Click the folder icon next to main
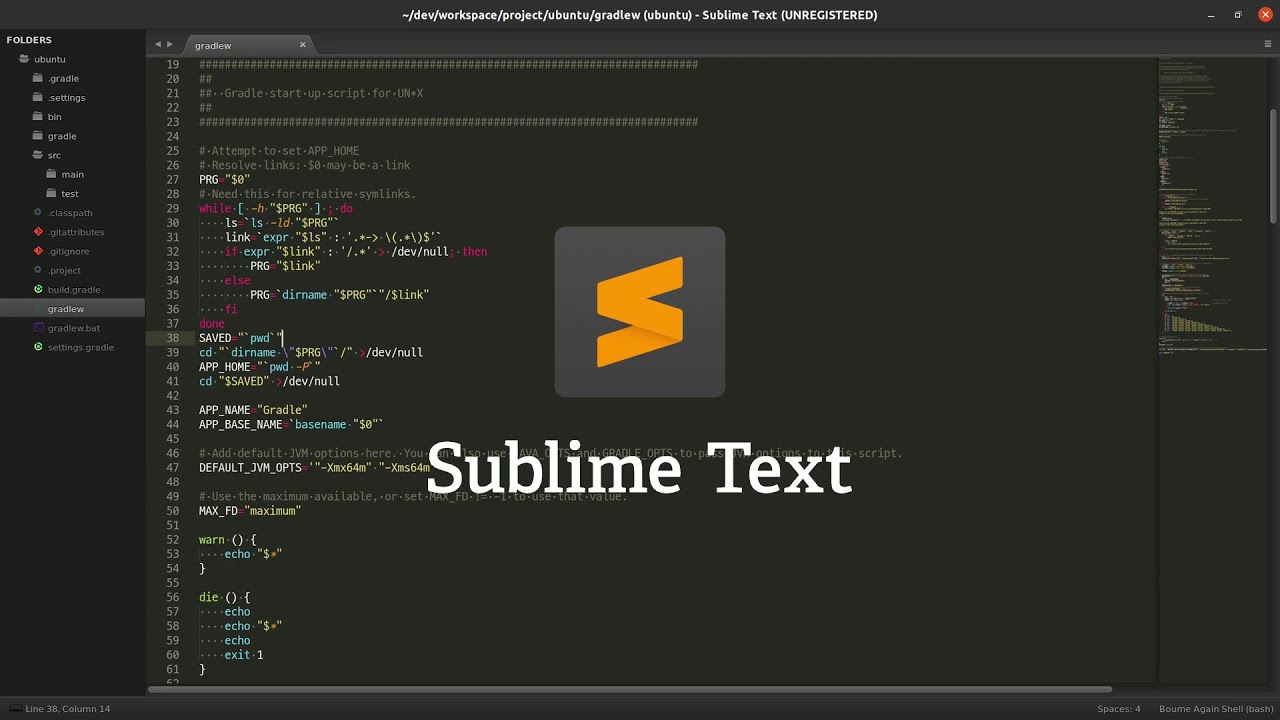1280x720 pixels. [x=51, y=174]
